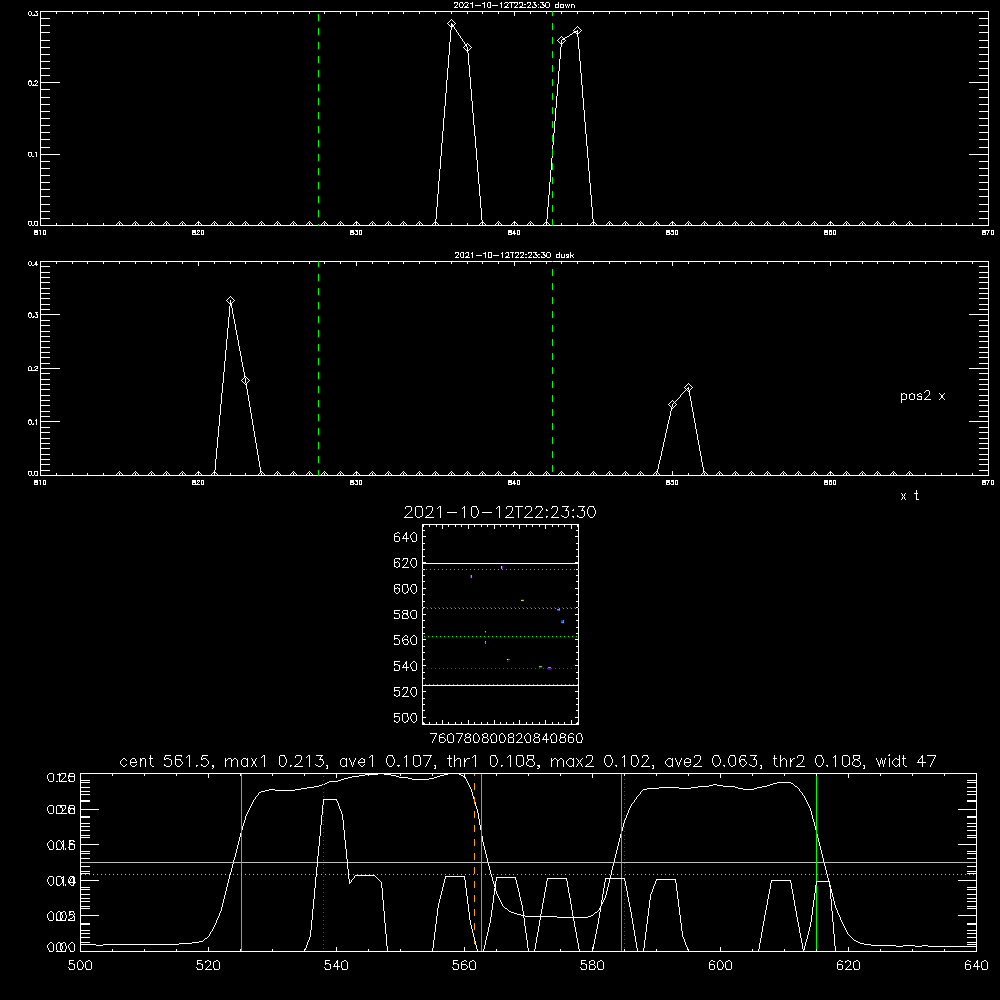This screenshot has width=1000, height=1000.
Task: Select the "max2 0.102" value
Action: pyautogui.click(x=600, y=761)
